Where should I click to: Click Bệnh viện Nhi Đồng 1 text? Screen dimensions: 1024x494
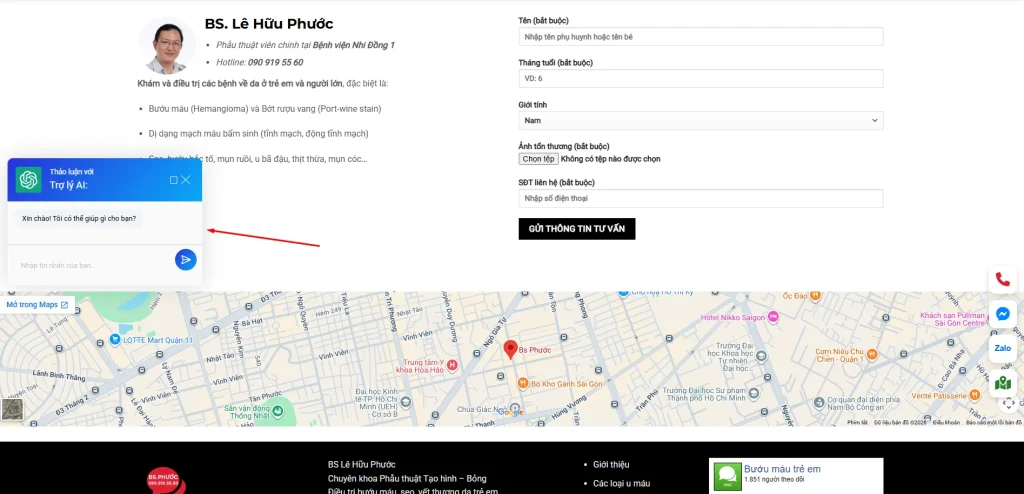[x=354, y=45]
